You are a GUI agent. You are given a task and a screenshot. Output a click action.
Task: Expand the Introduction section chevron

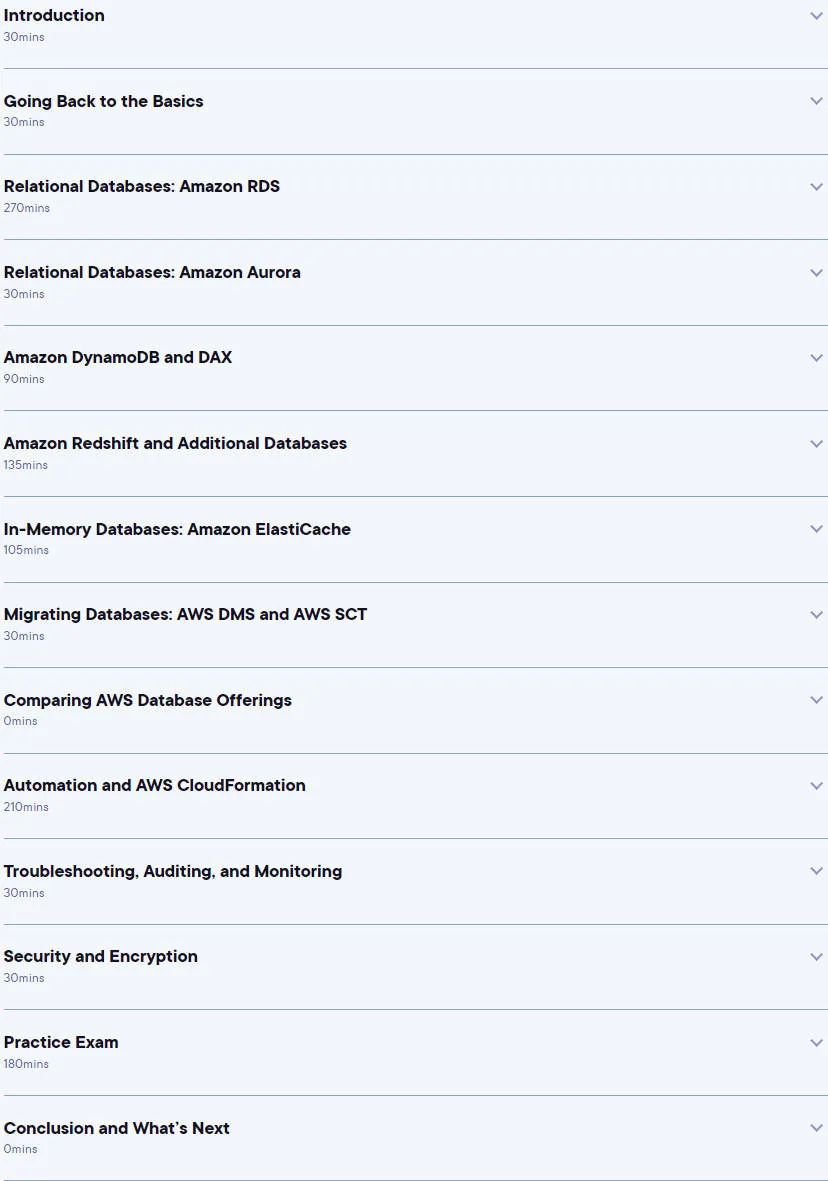[816, 16]
